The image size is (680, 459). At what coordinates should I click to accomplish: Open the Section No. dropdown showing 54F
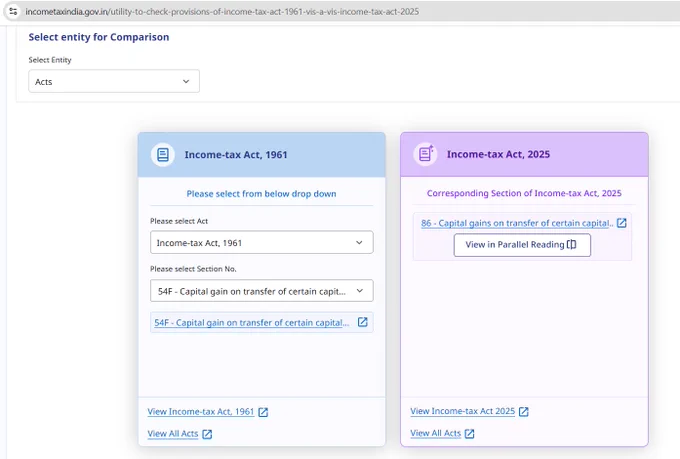tap(262, 291)
